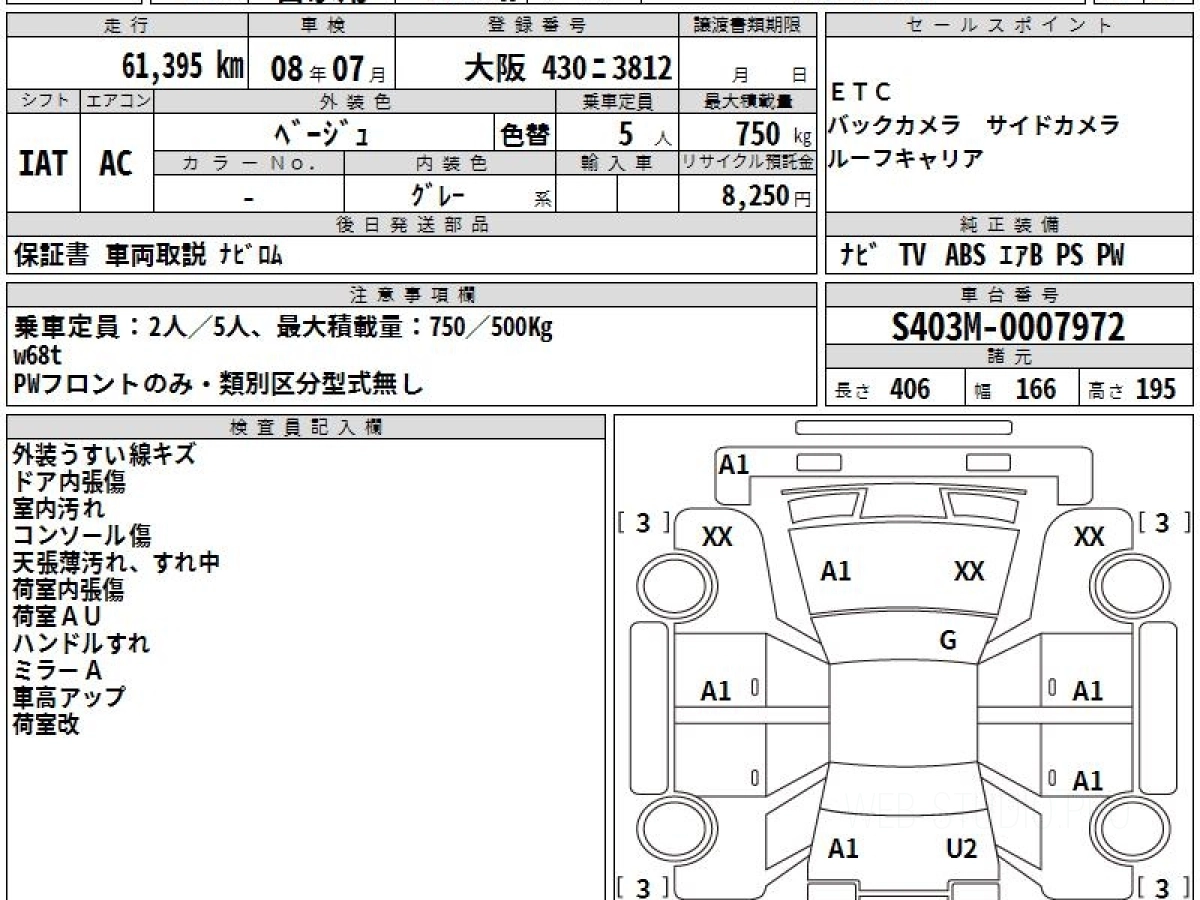Click the 車台番号 header
1200x900 pixels.
pos(1010,294)
